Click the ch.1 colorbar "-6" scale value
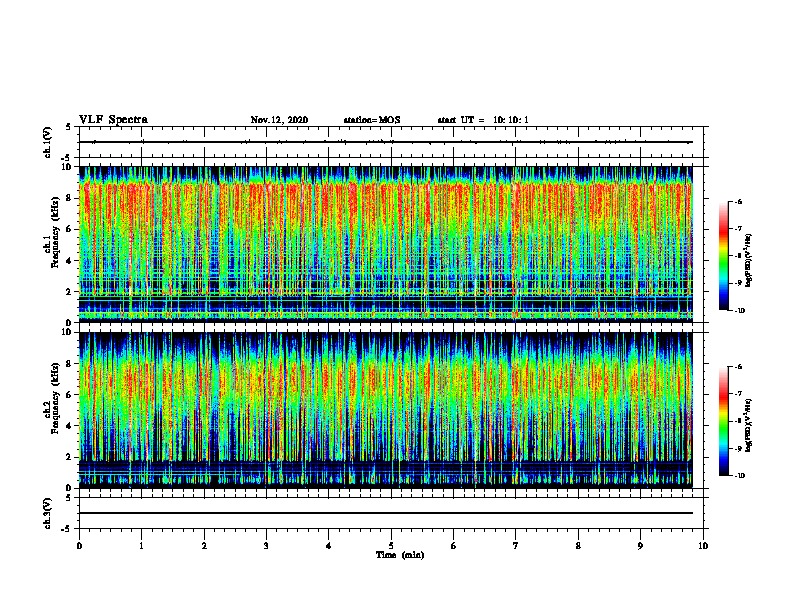This screenshot has width=792, height=612. point(738,201)
